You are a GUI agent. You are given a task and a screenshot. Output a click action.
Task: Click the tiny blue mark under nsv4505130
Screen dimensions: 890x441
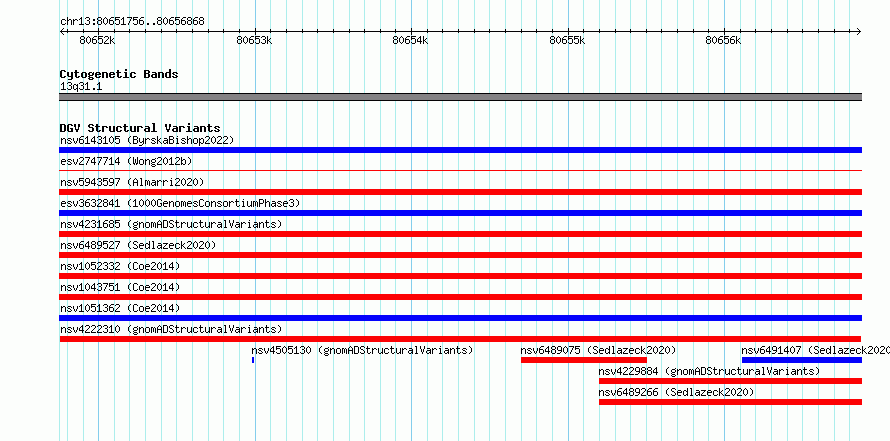(x=253, y=360)
